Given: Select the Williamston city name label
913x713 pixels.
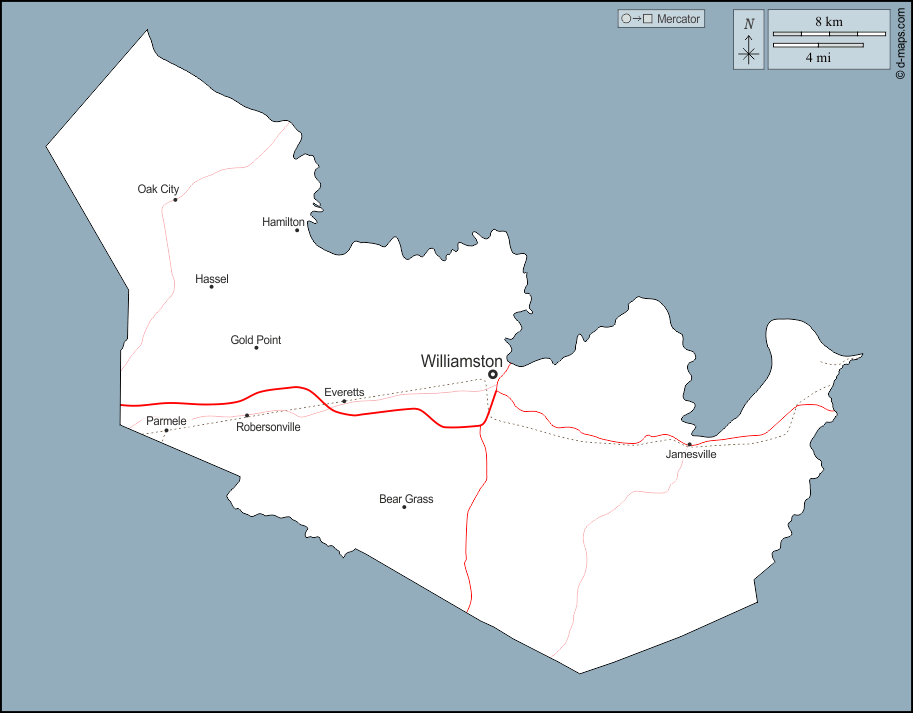Looking at the screenshot, I should tap(461, 360).
